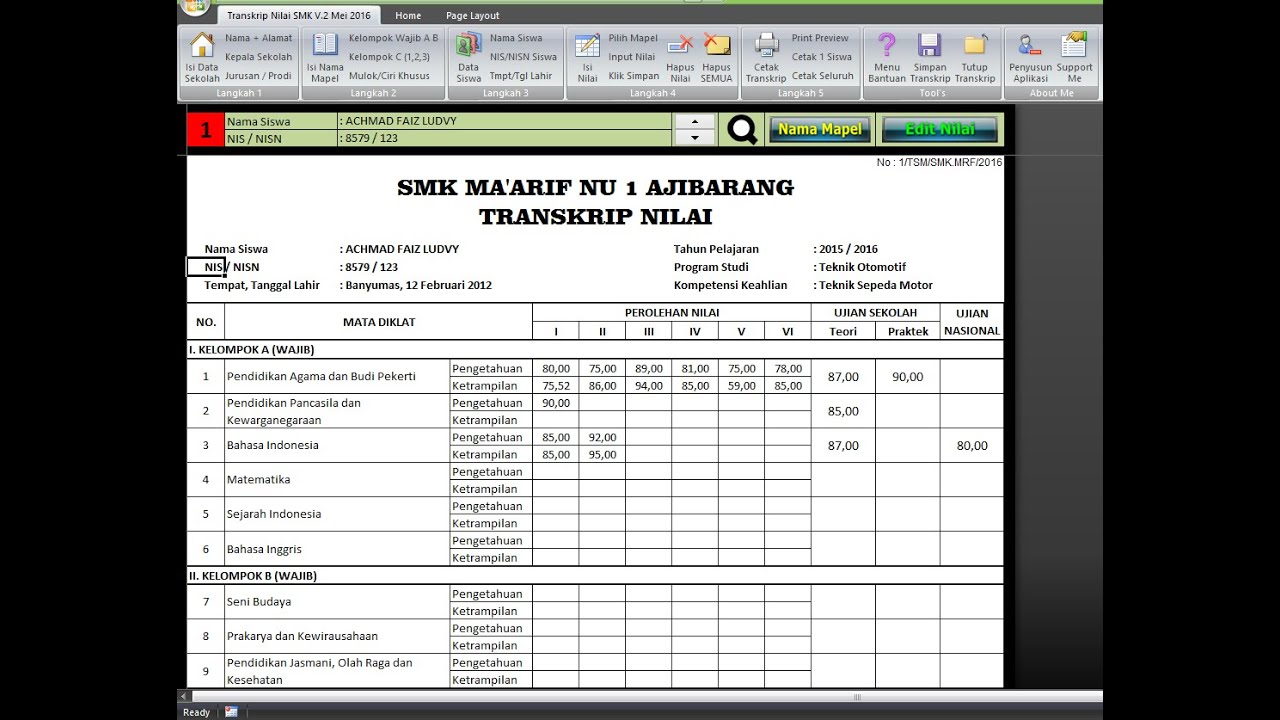Select Mulok/Ciri Khusus command

click(389, 76)
